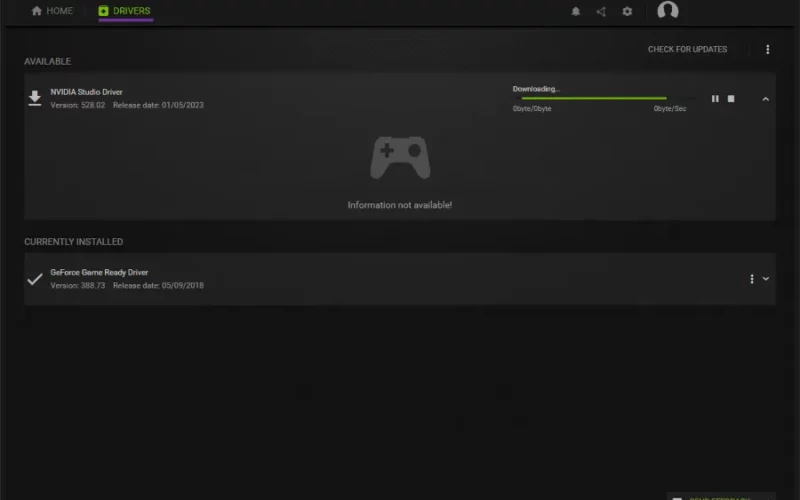Stop the driver download
The height and width of the screenshot is (500, 800).
click(731, 98)
